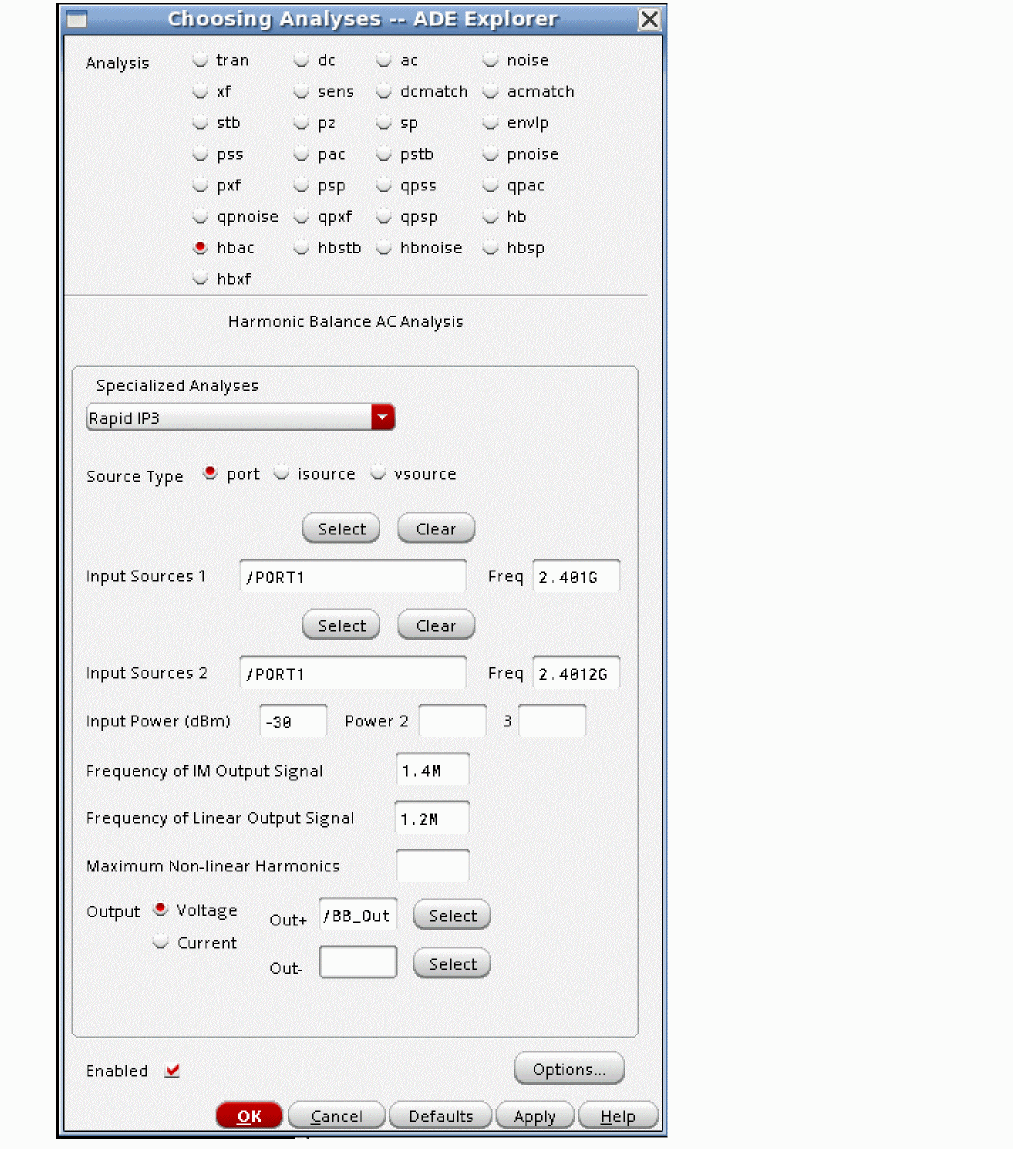Click Clear above Input Sources 2
This screenshot has width=1013, height=1149.
point(436,625)
